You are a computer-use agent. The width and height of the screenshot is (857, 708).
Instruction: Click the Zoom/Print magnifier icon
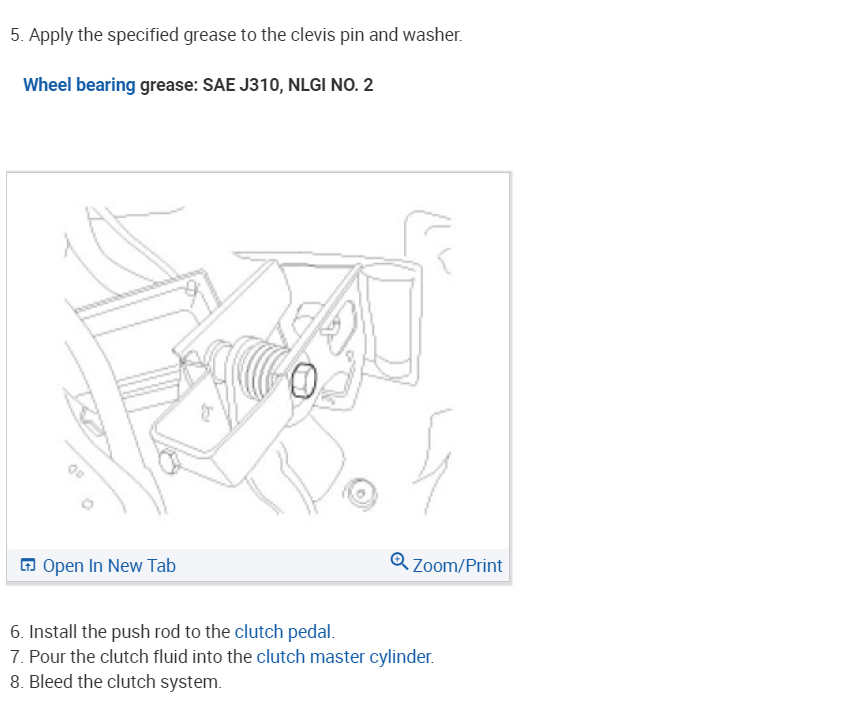click(399, 561)
